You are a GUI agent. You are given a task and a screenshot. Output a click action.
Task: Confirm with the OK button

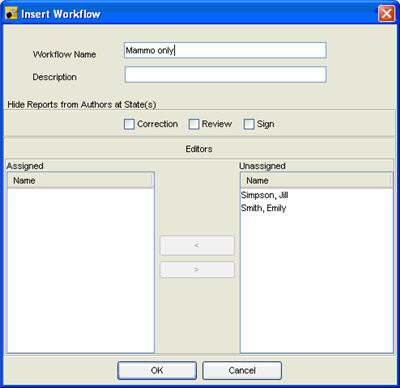[x=157, y=370]
